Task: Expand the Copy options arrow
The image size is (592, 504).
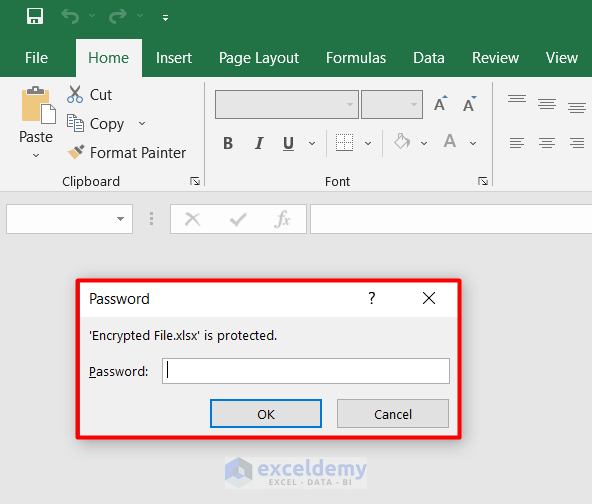Action: click(x=142, y=123)
